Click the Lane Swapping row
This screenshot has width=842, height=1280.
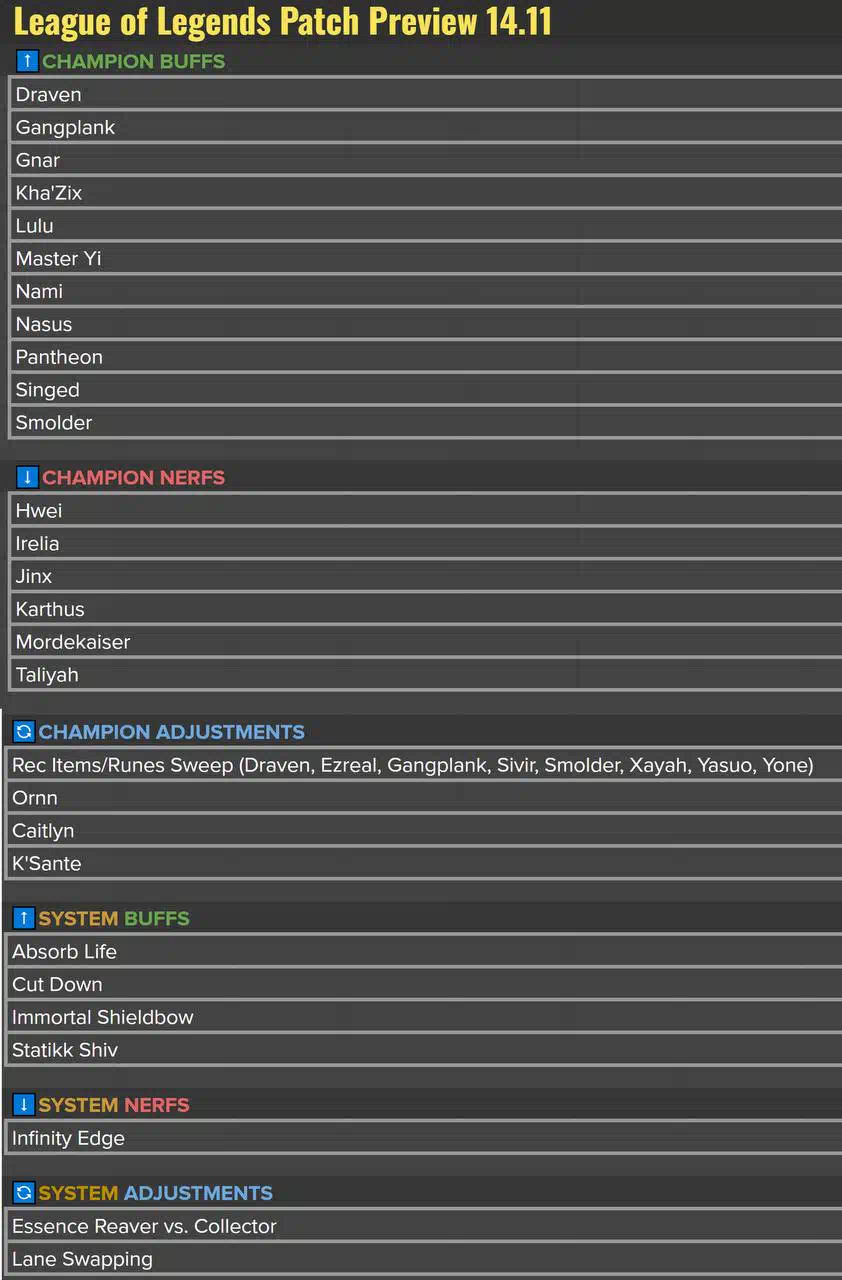[x=424, y=1259]
